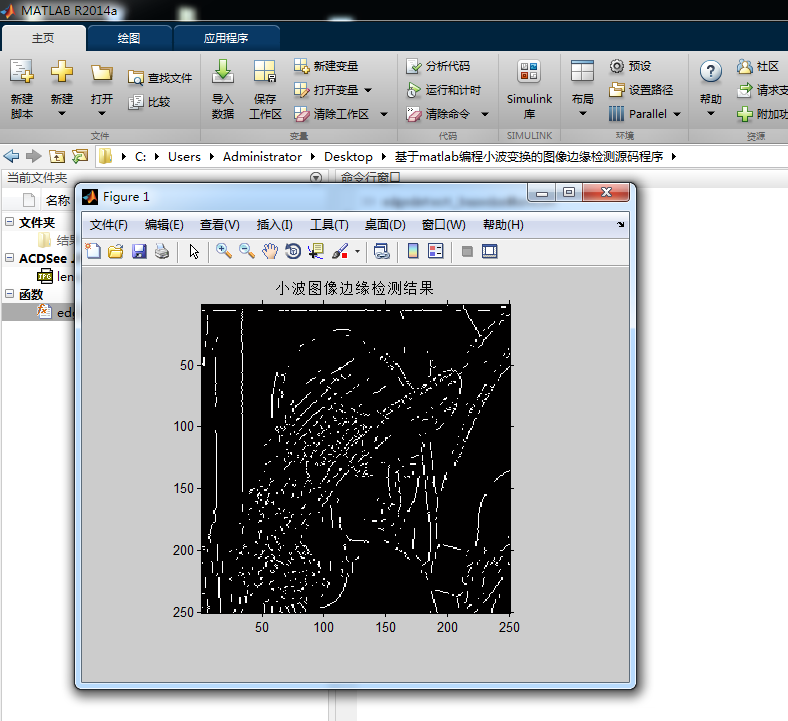Click Desktop in the address path
Image resolution: width=788 pixels, height=721 pixels.
[x=348, y=157]
